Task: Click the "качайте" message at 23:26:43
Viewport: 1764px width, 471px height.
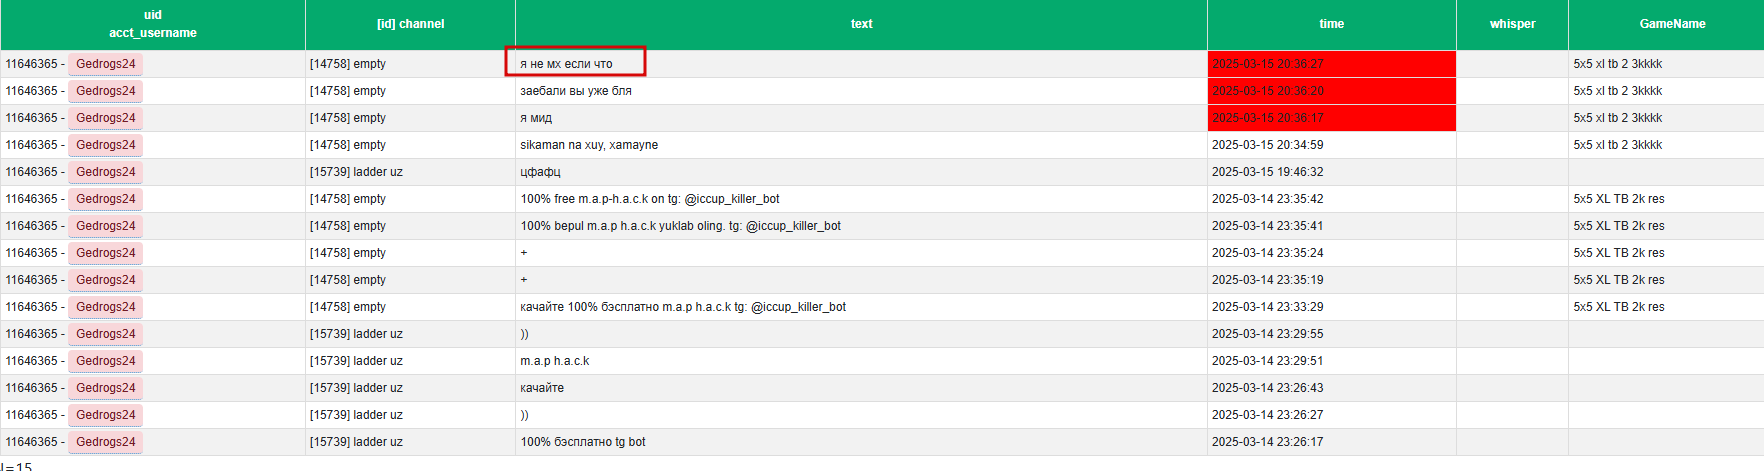Action: (542, 388)
